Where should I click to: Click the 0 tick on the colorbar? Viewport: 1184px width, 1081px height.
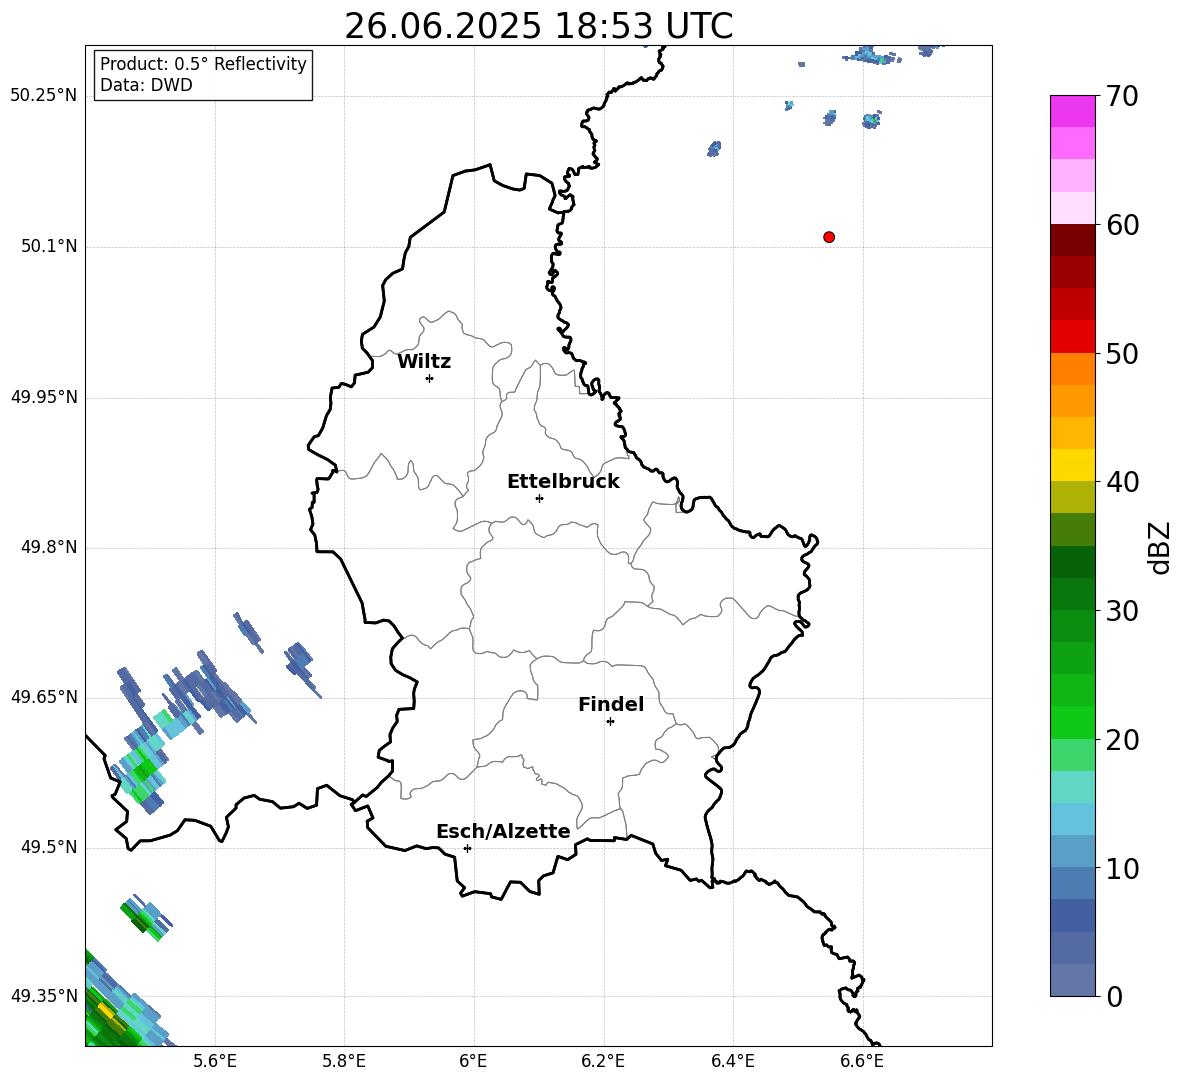click(x=1114, y=996)
